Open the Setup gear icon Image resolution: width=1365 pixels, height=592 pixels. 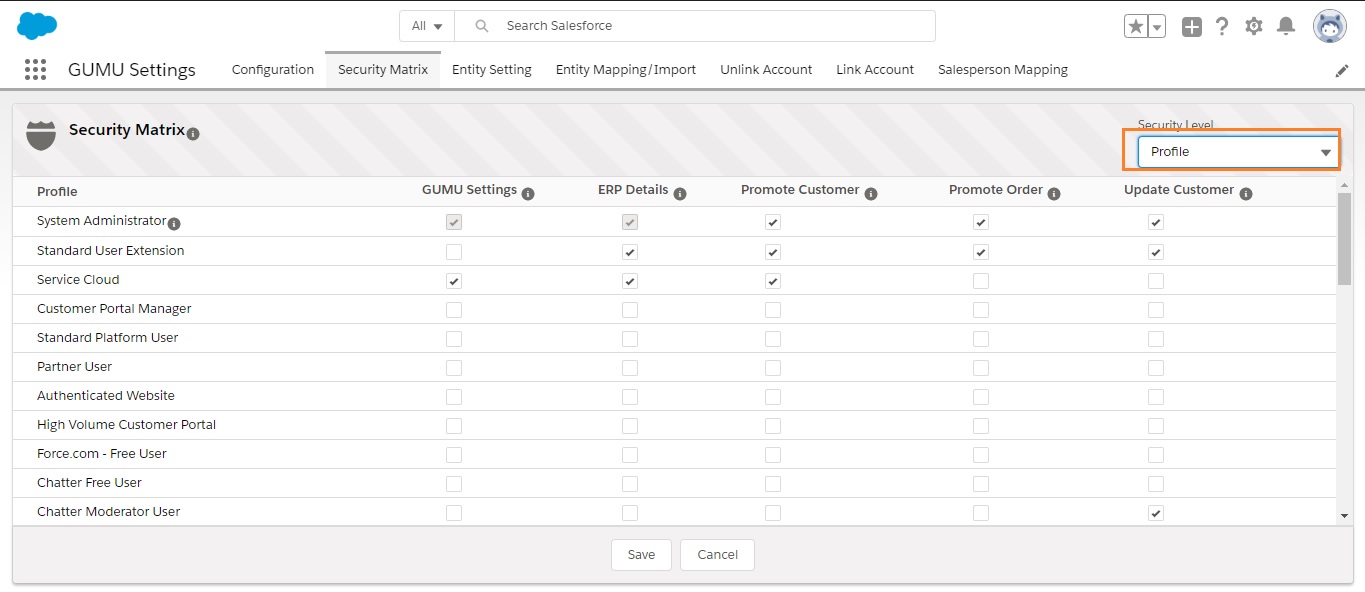pyautogui.click(x=1254, y=27)
